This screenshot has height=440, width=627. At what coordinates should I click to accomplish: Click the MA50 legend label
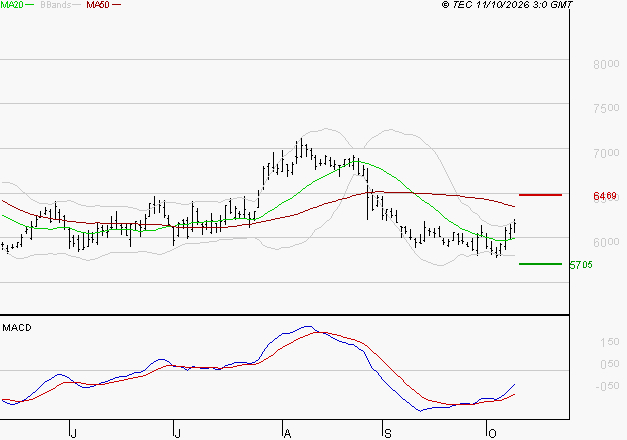pyautogui.click(x=98, y=5)
